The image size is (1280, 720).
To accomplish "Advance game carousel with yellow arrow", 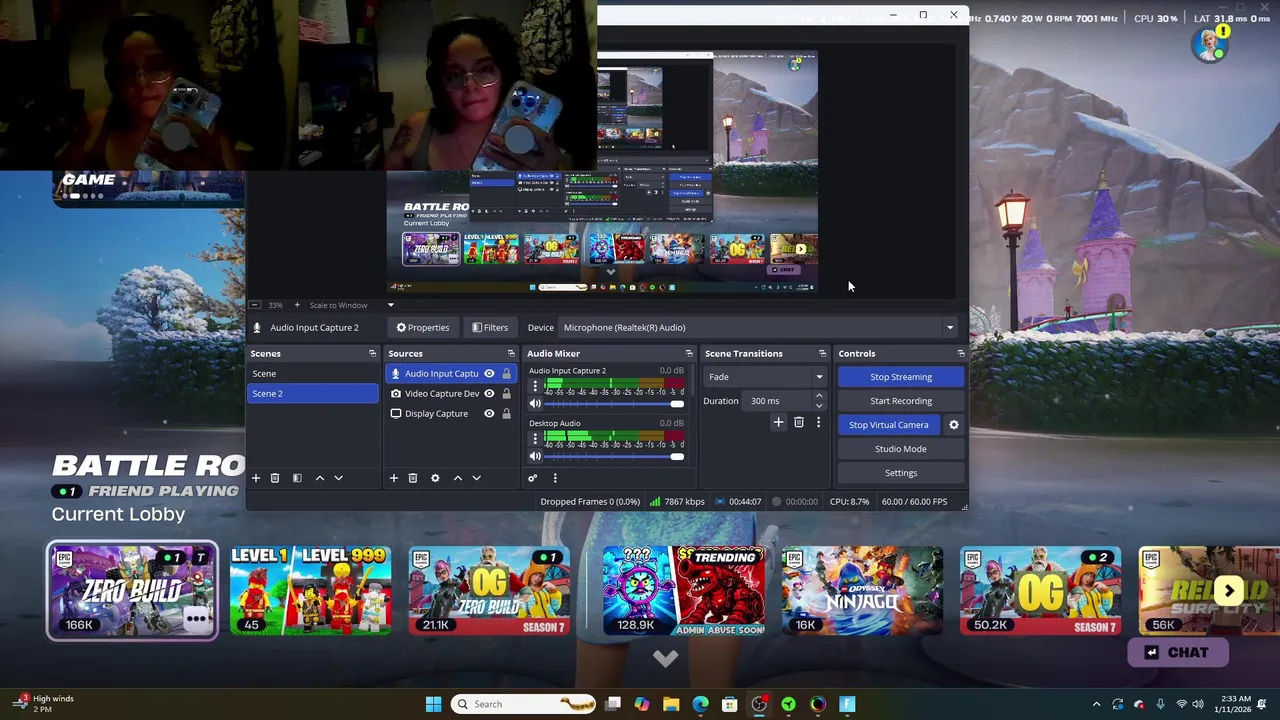I will click(x=1229, y=591).
